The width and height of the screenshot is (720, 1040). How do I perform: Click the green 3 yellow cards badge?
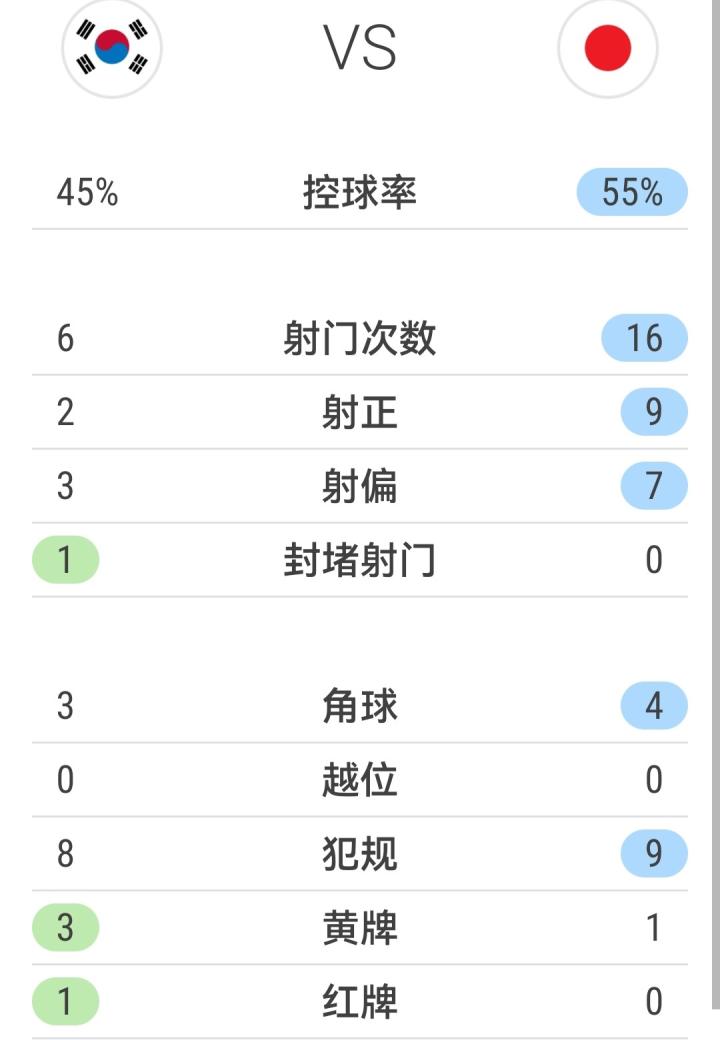pos(66,928)
